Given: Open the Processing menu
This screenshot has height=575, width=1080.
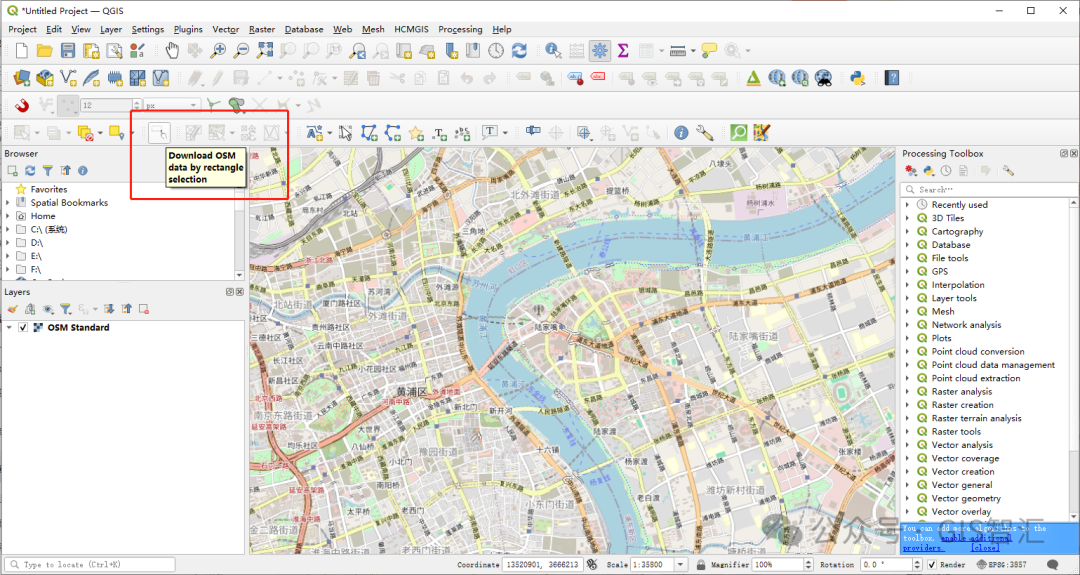Looking at the screenshot, I should [x=459, y=29].
